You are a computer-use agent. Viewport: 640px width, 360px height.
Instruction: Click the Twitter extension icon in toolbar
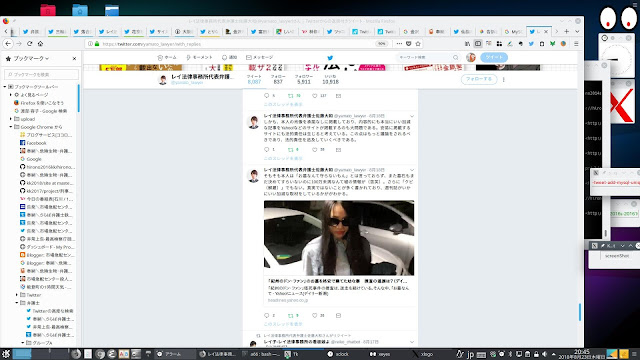(531, 44)
